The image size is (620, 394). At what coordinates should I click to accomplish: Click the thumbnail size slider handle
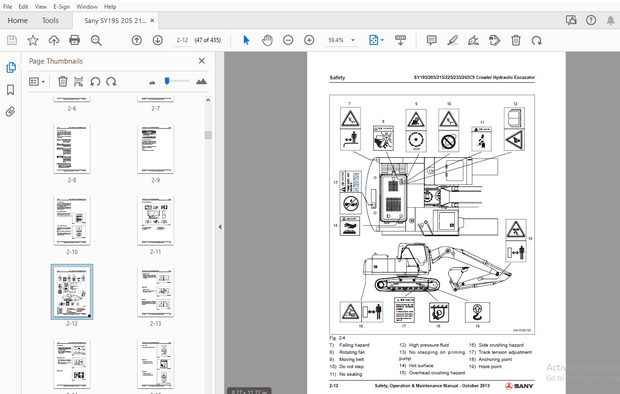pos(167,81)
